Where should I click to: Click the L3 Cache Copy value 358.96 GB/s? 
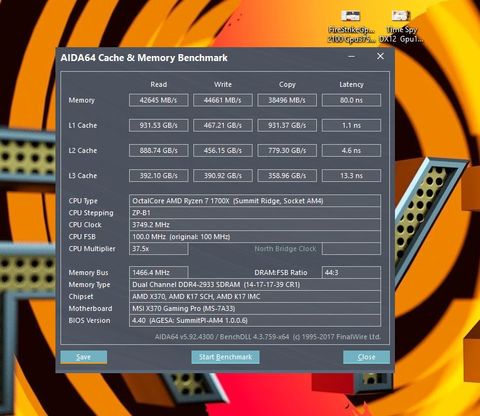[x=287, y=175]
